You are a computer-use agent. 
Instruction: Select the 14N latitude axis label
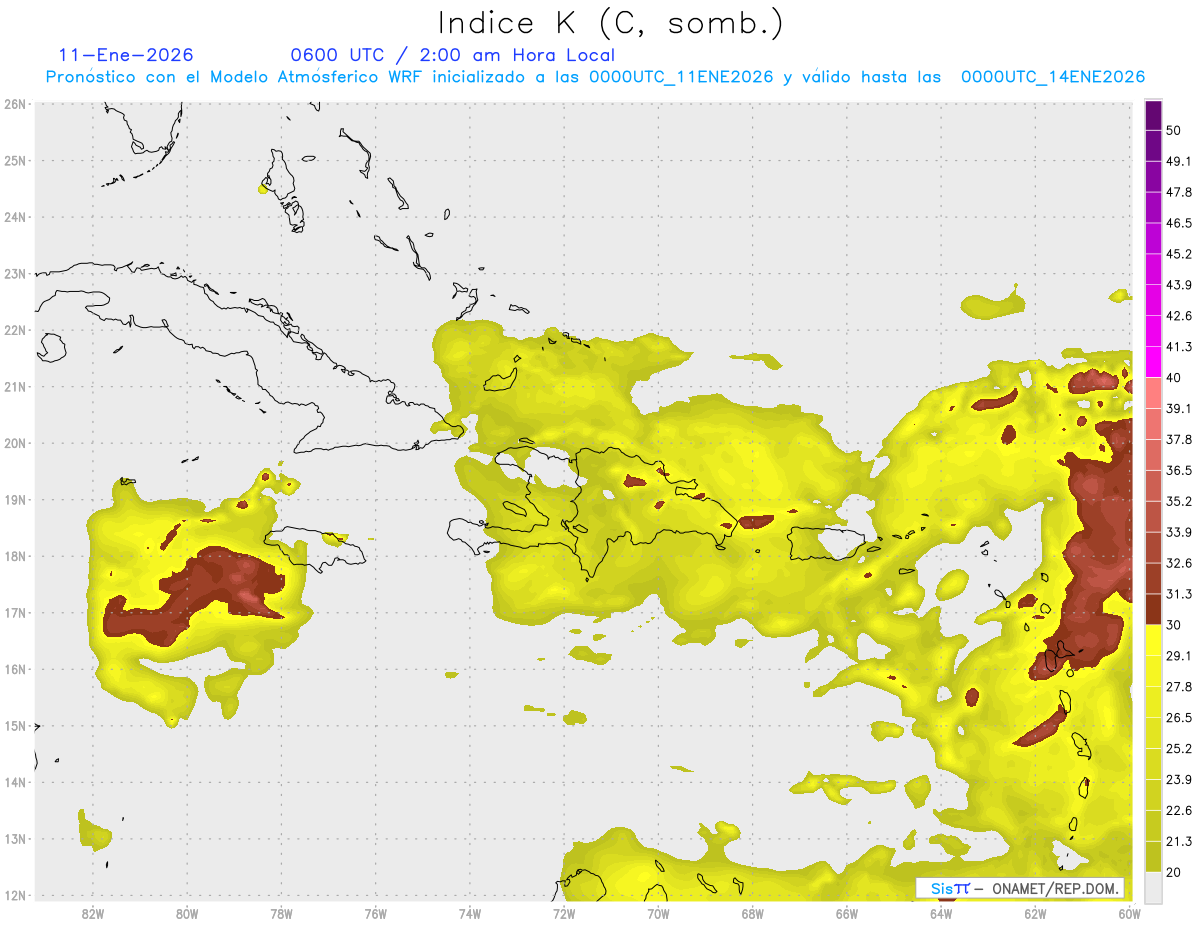tap(14, 782)
